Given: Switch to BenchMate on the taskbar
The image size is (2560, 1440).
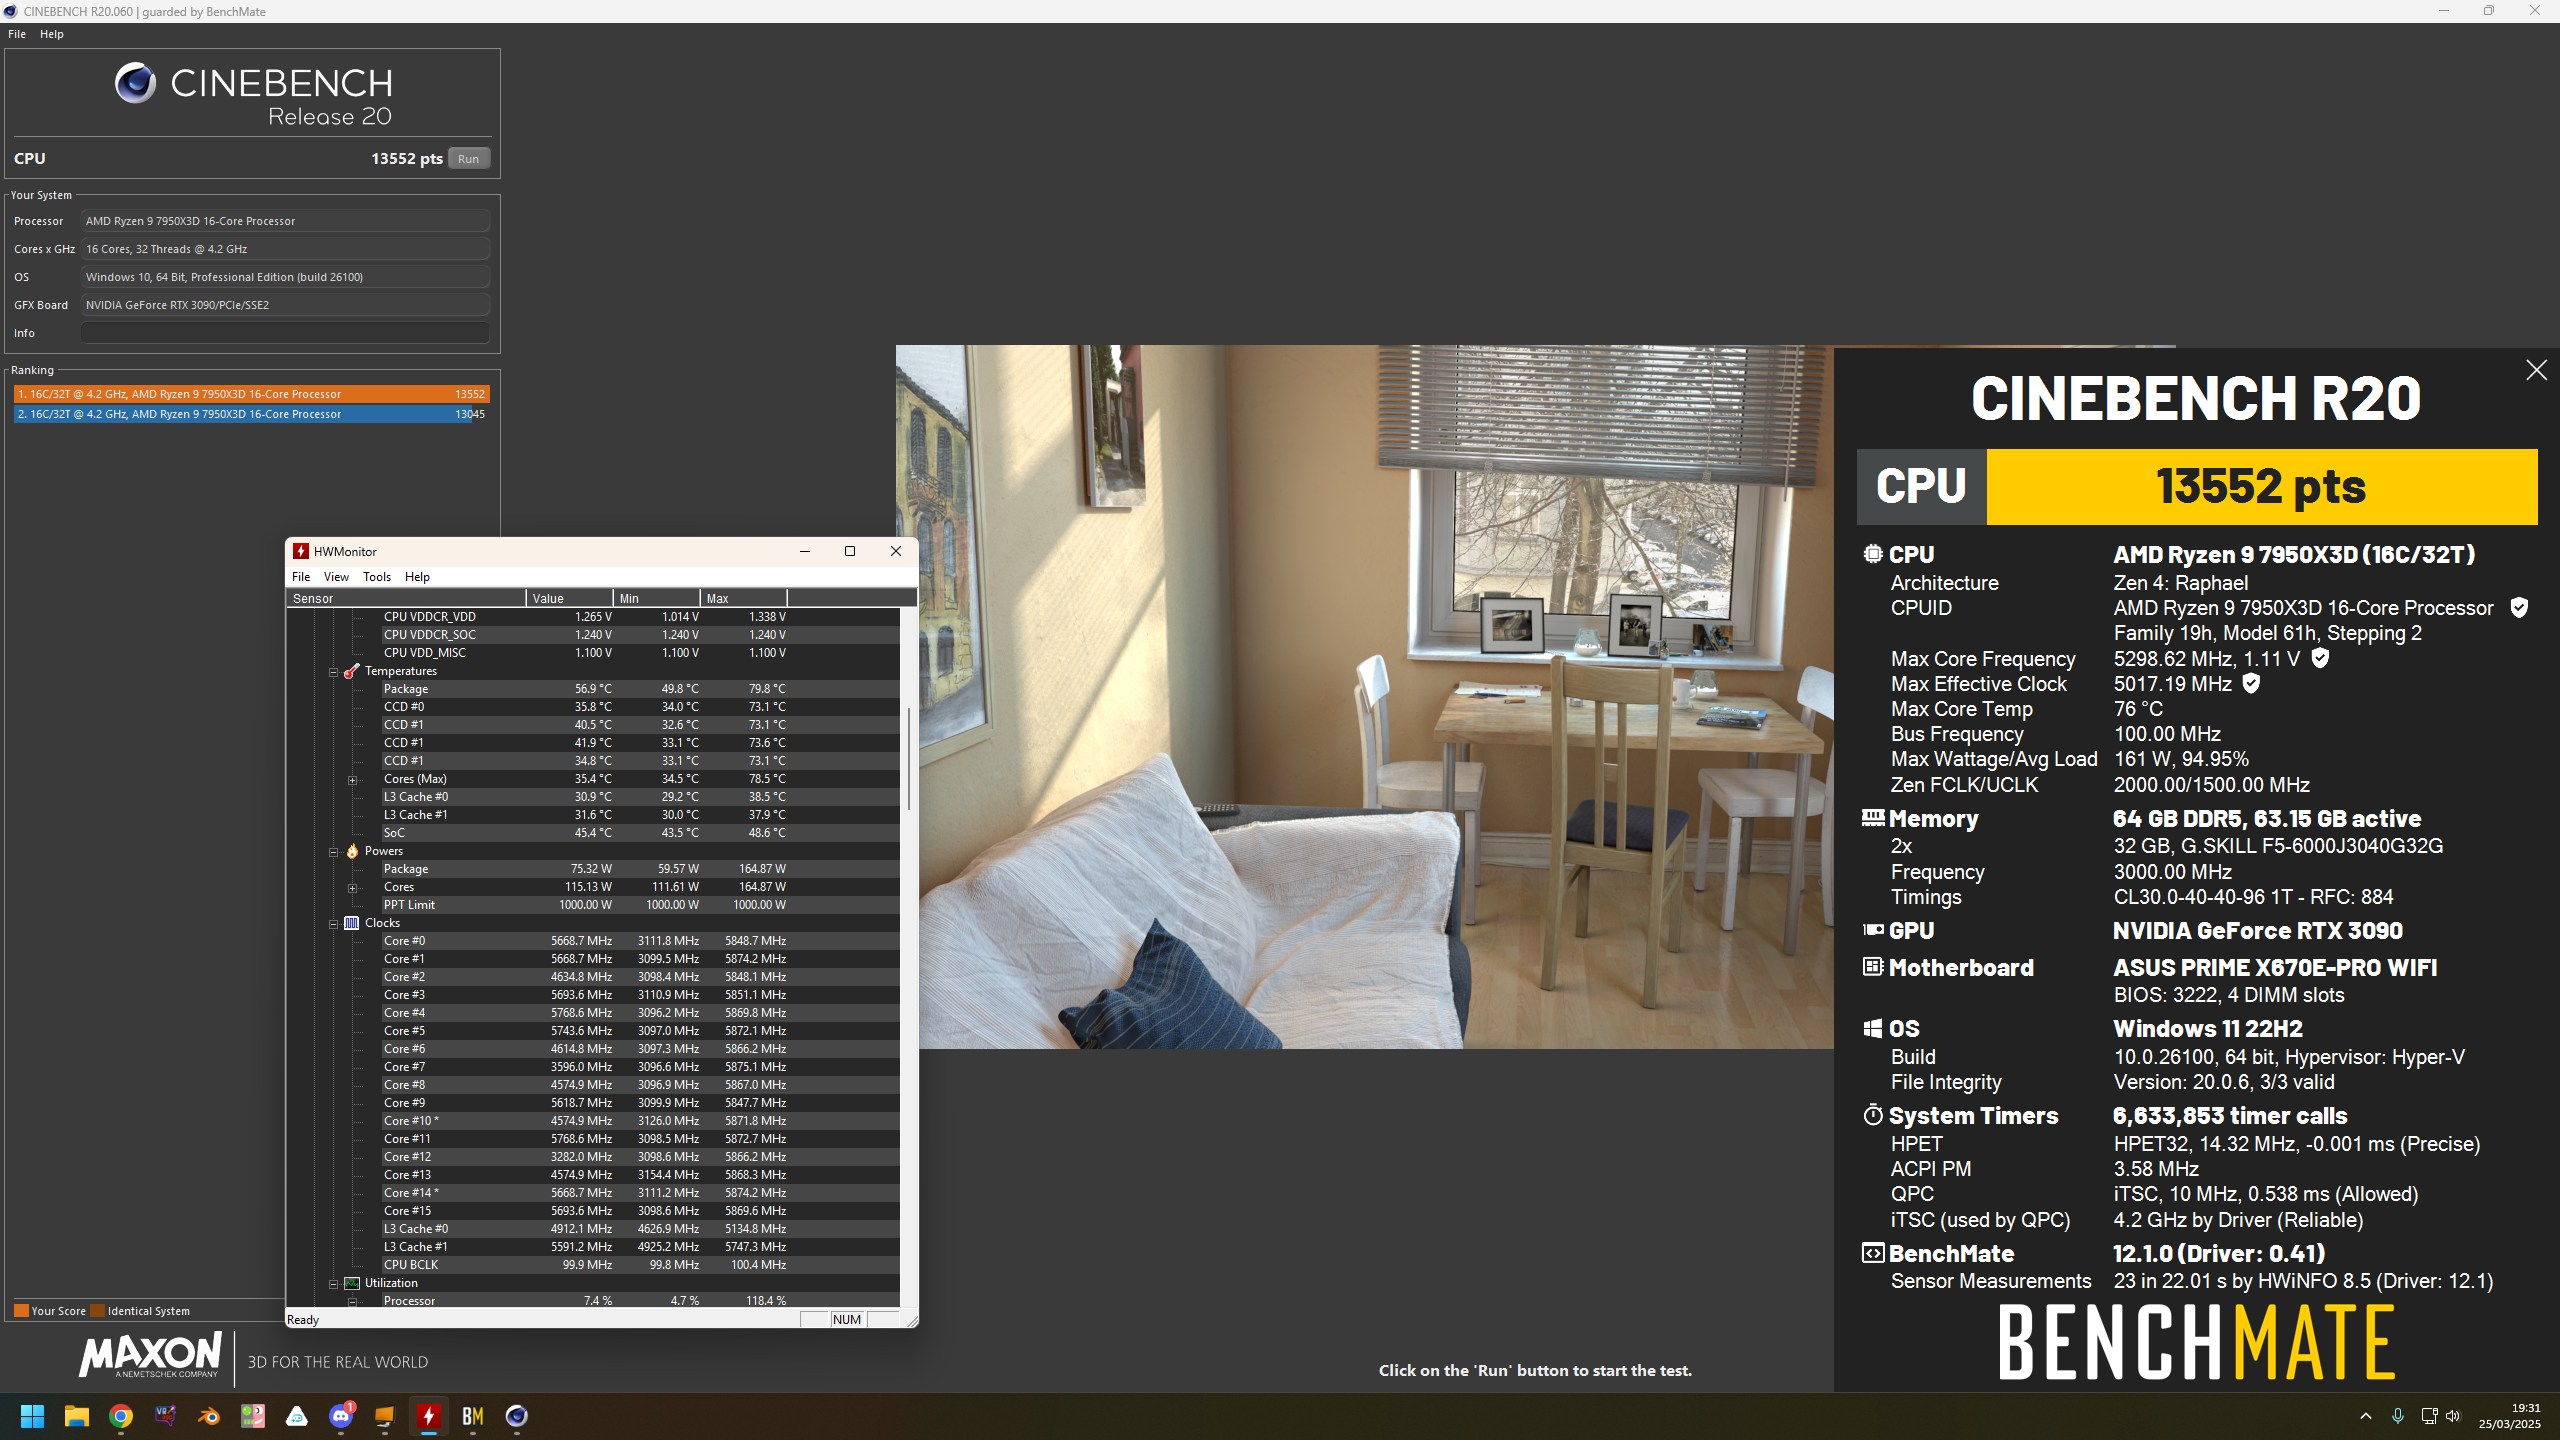Looking at the screenshot, I should (473, 1416).
